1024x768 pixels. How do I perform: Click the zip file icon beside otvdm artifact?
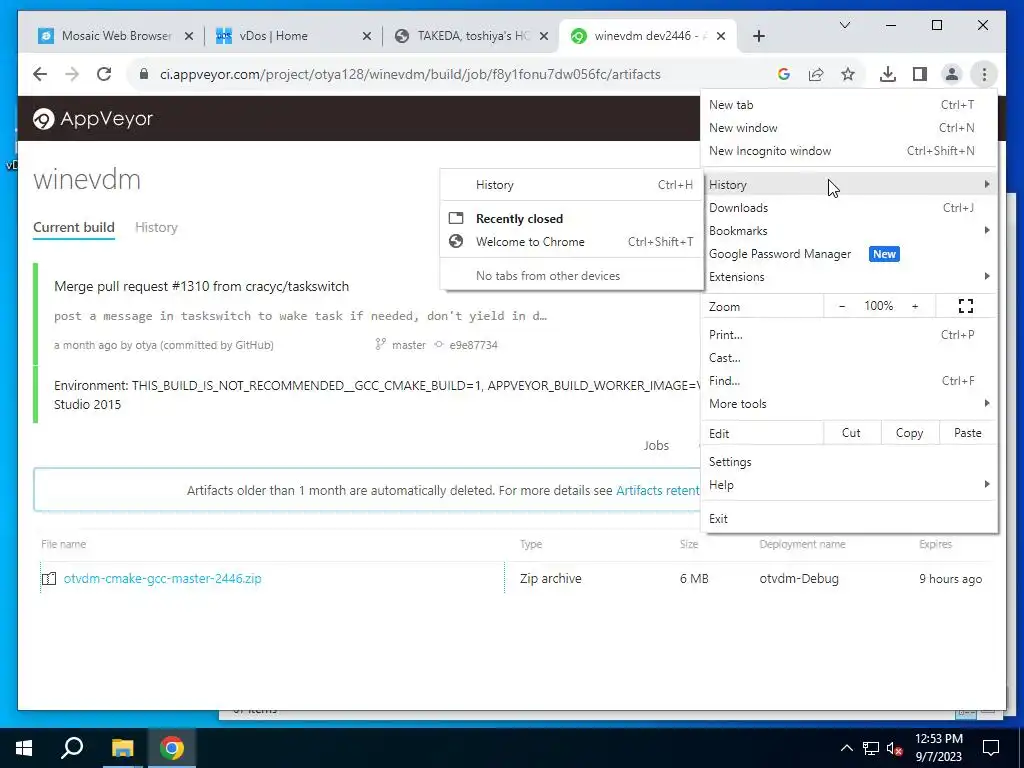pos(49,579)
